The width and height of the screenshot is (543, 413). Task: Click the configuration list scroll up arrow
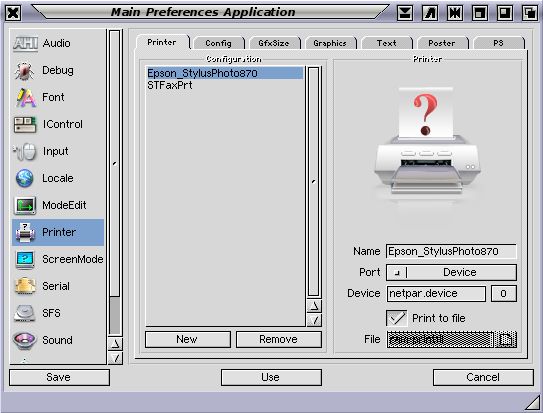(314, 306)
